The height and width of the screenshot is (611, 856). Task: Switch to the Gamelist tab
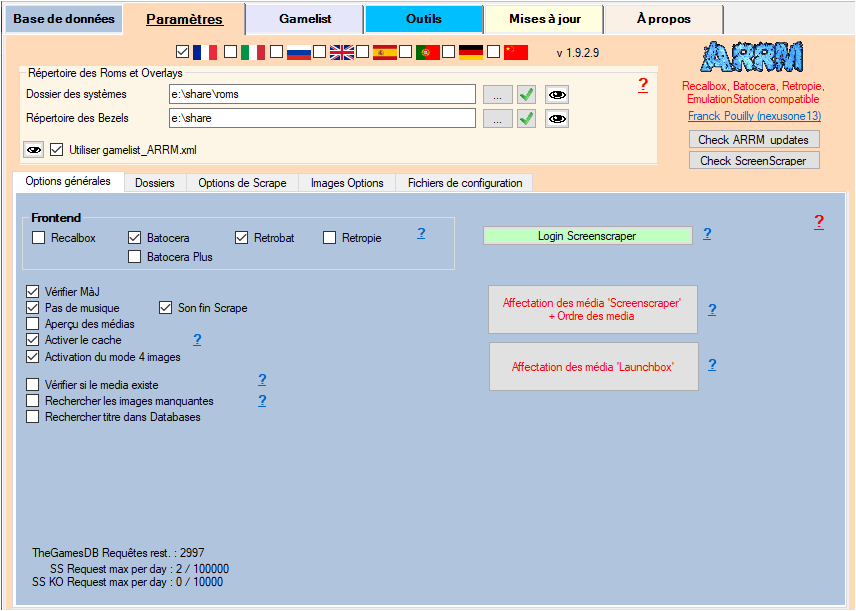(x=305, y=19)
